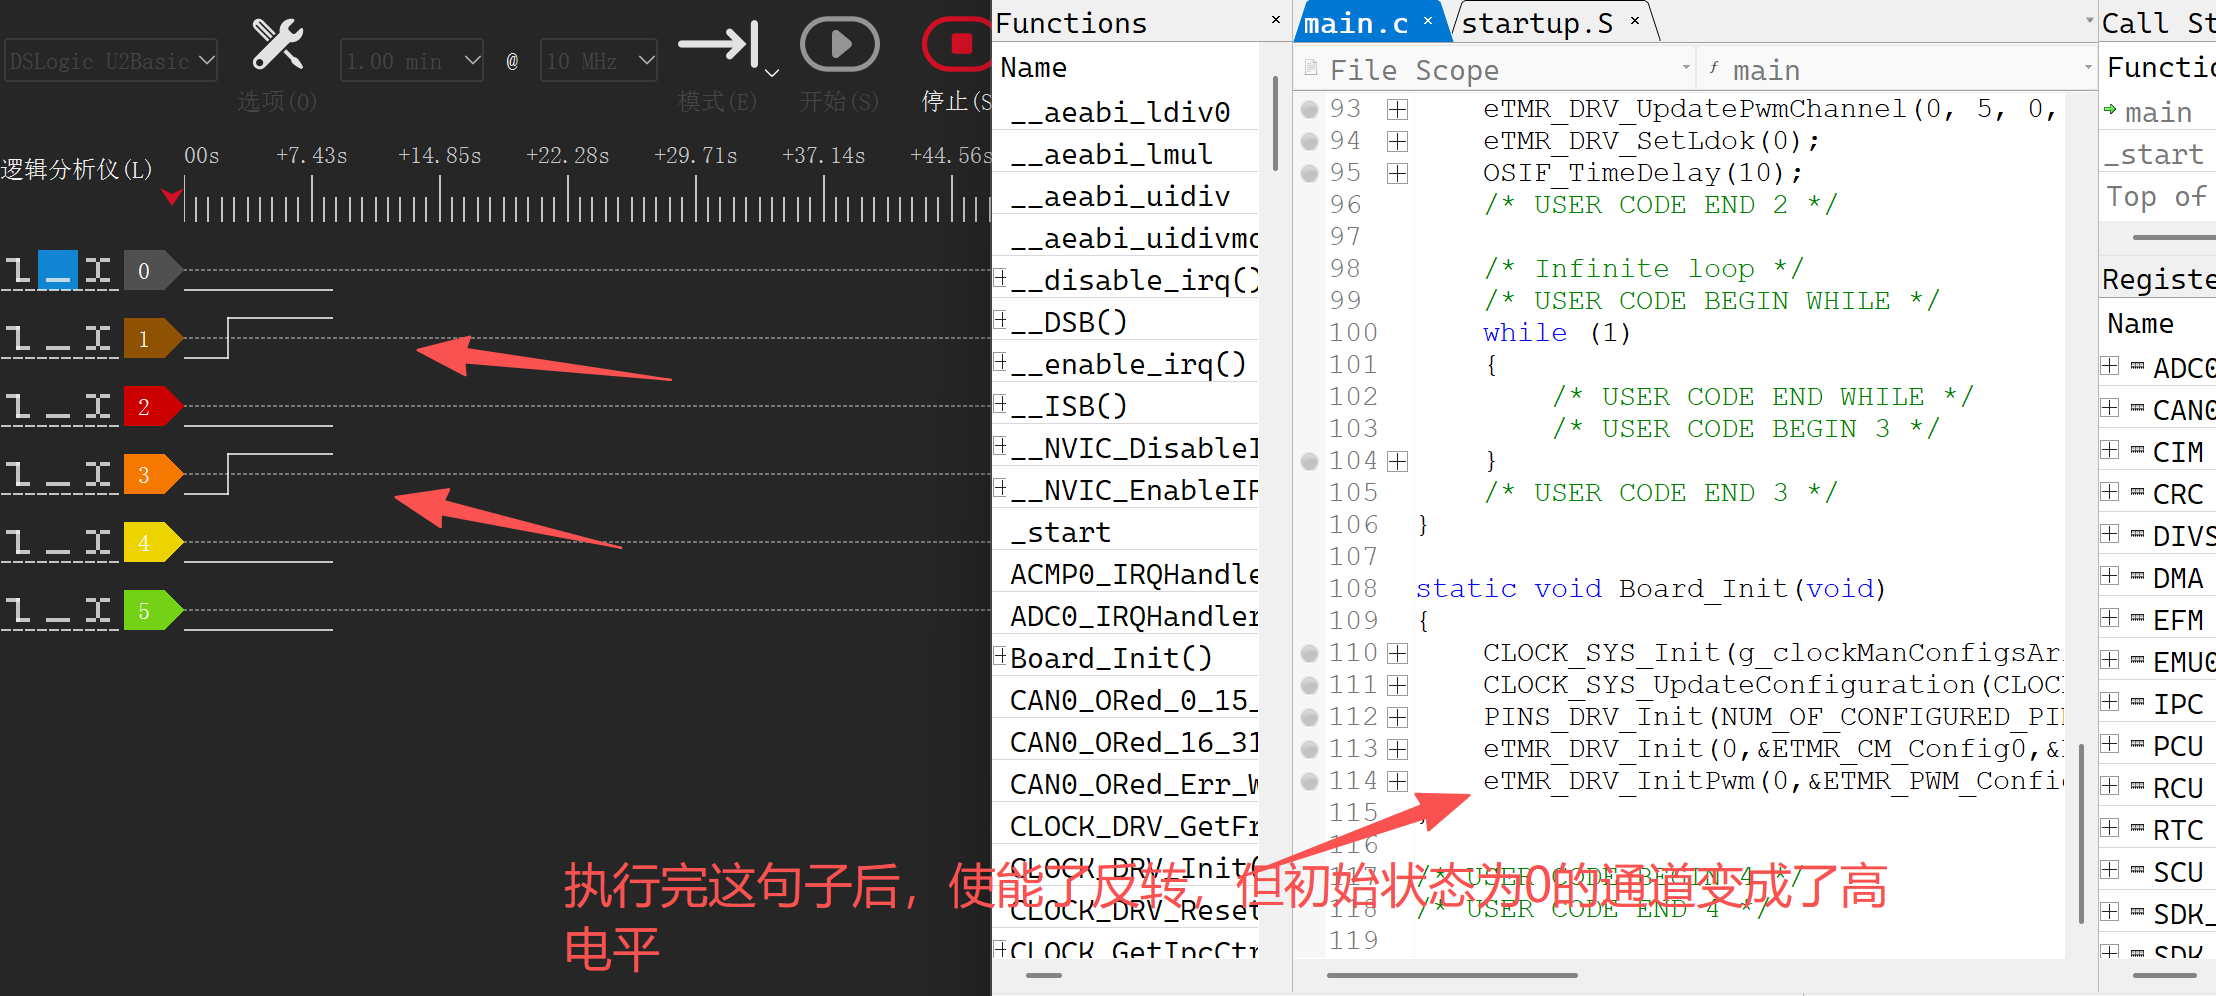This screenshot has width=2216, height=996.
Task: Open the 10 MHz sample rate dropdown
Action: pos(598,61)
